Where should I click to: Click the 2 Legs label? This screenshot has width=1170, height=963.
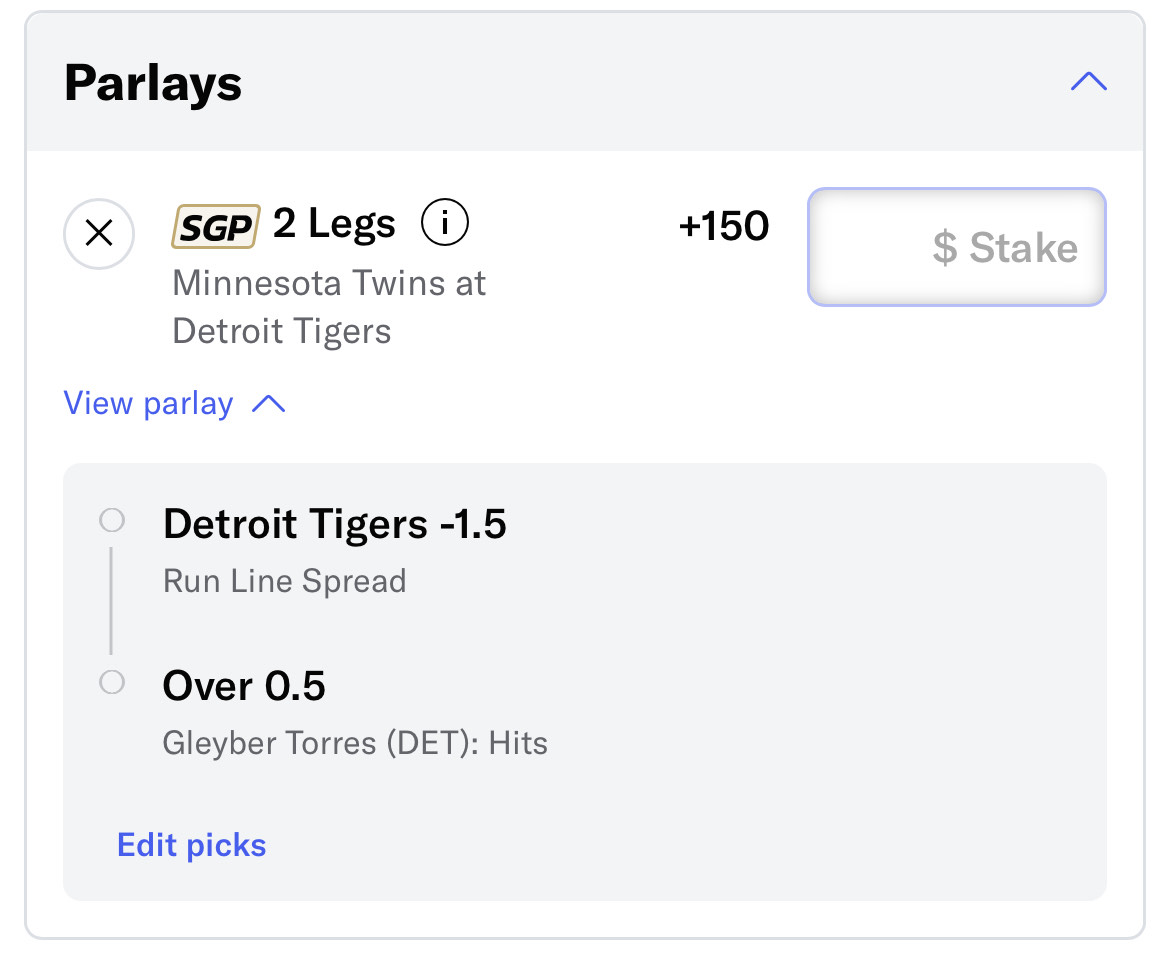click(x=334, y=223)
